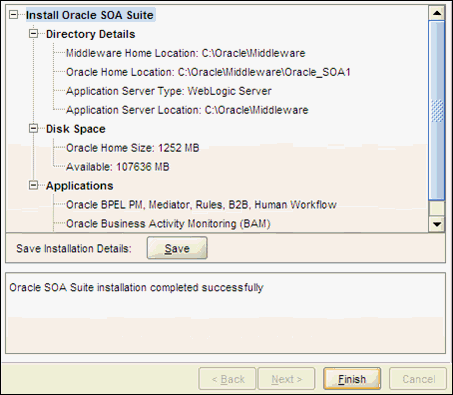
Task: Select the Disk Space tree label
Action: (x=76, y=129)
